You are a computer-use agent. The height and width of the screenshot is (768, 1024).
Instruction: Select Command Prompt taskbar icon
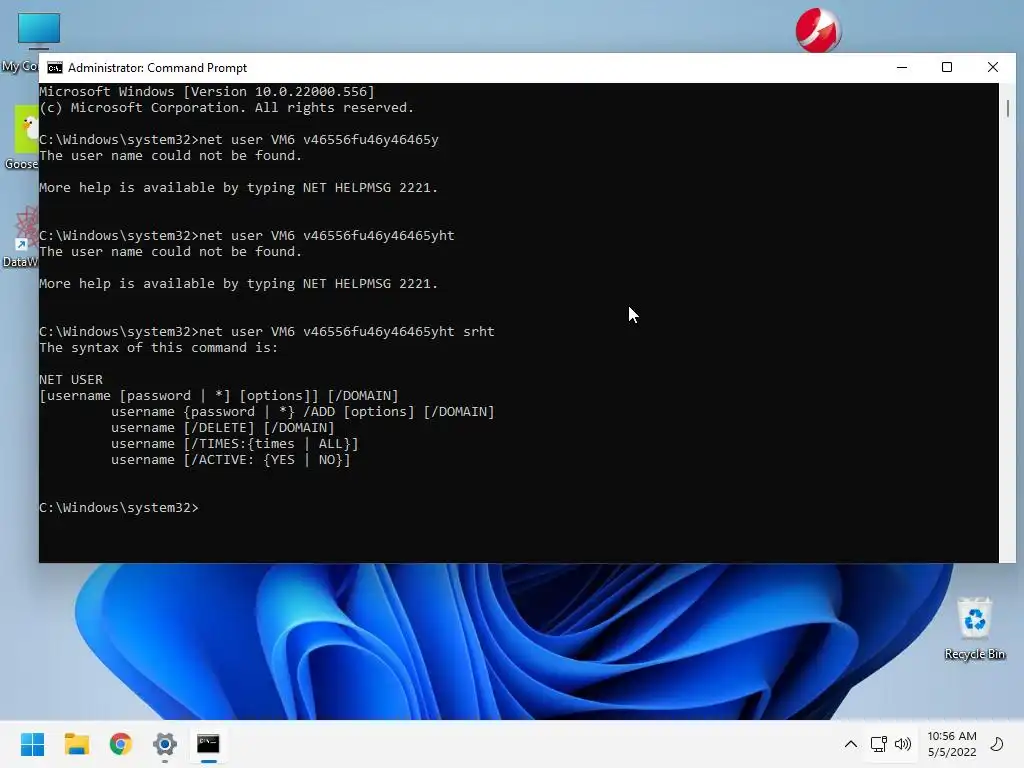208,744
